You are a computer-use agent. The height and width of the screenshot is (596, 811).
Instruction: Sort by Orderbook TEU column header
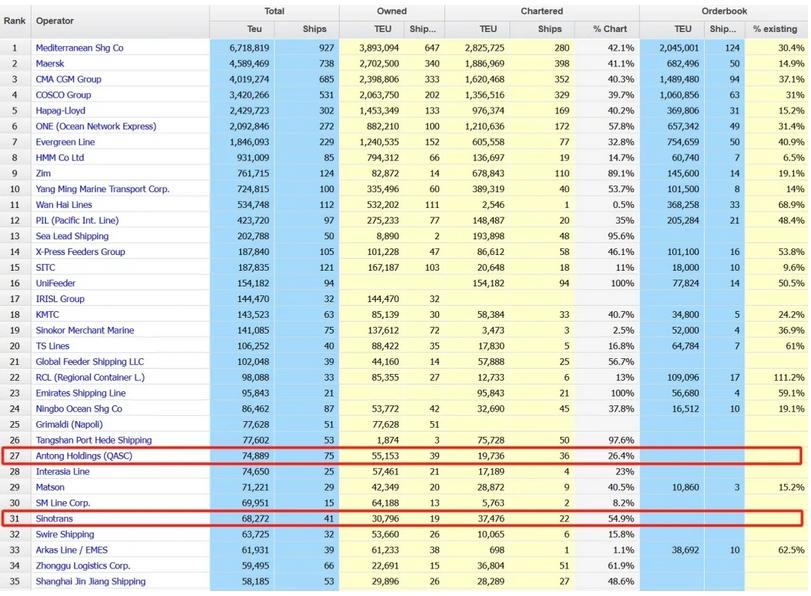point(683,29)
